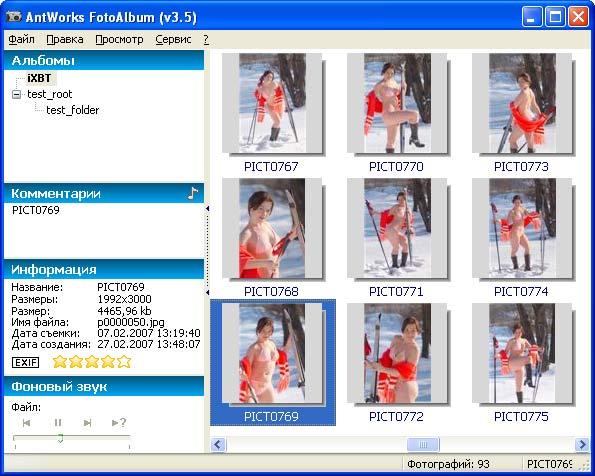Image resolution: width=595 pixels, height=476 pixels.
Task: Open EXIF data button
Action: [x=25, y=362]
